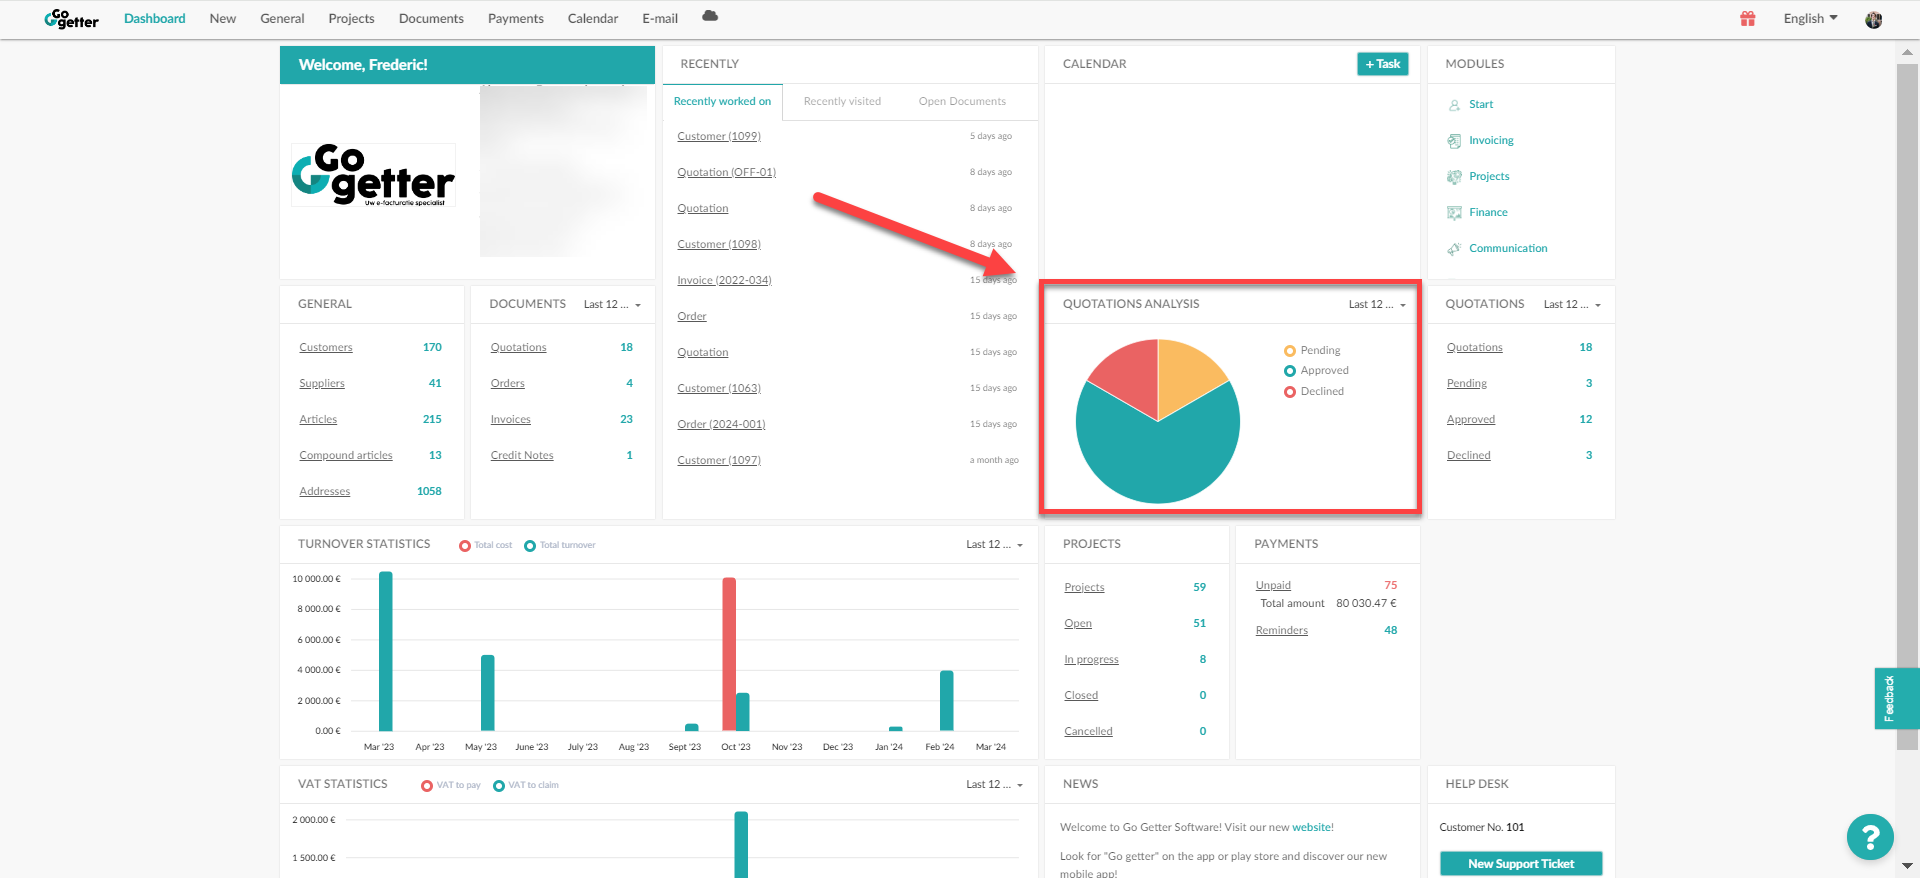Open Order (2024-001) recent item

click(721, 425)
